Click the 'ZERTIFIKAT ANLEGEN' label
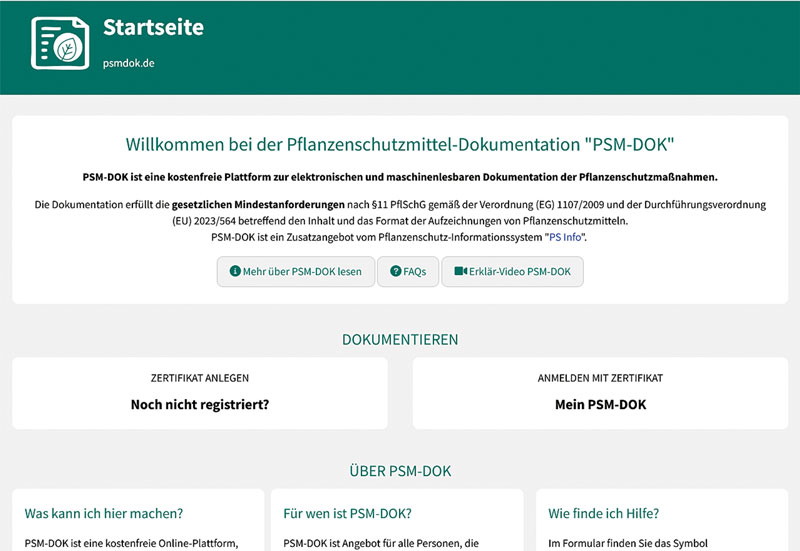 pos(200,379)
